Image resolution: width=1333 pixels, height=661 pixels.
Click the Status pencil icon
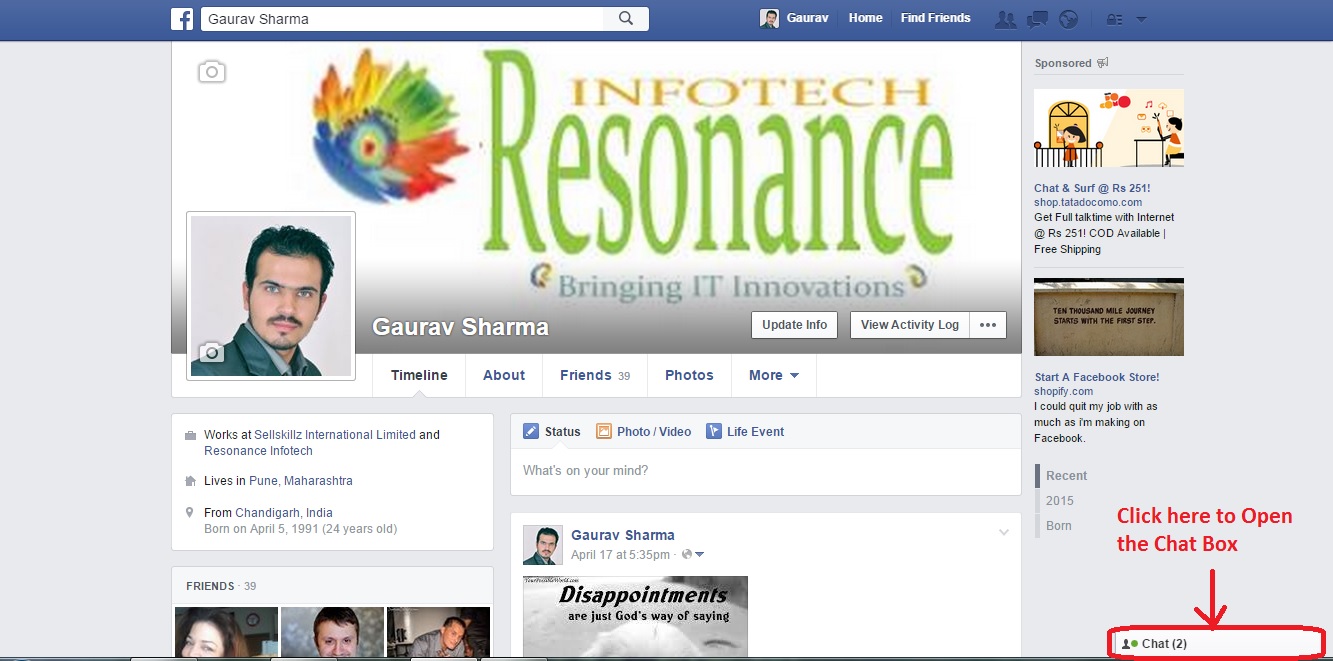pos(532,431)
